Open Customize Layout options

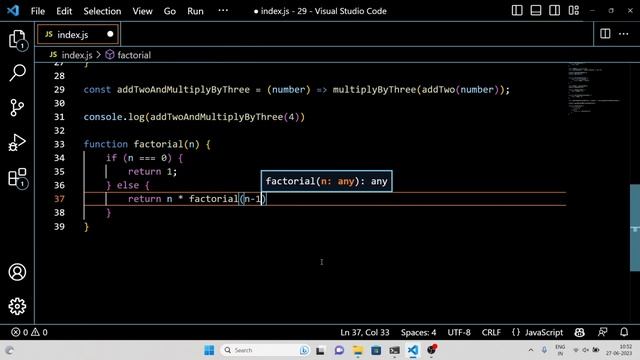(x=573, y=11)
